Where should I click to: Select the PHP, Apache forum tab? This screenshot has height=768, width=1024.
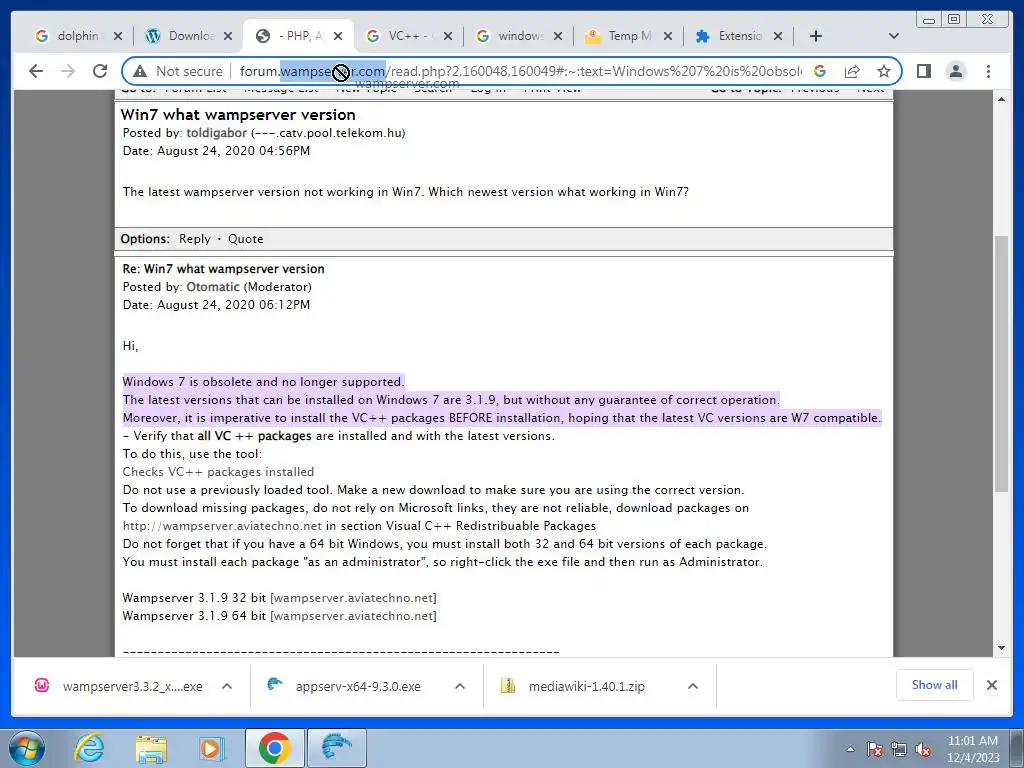point(291,36)
